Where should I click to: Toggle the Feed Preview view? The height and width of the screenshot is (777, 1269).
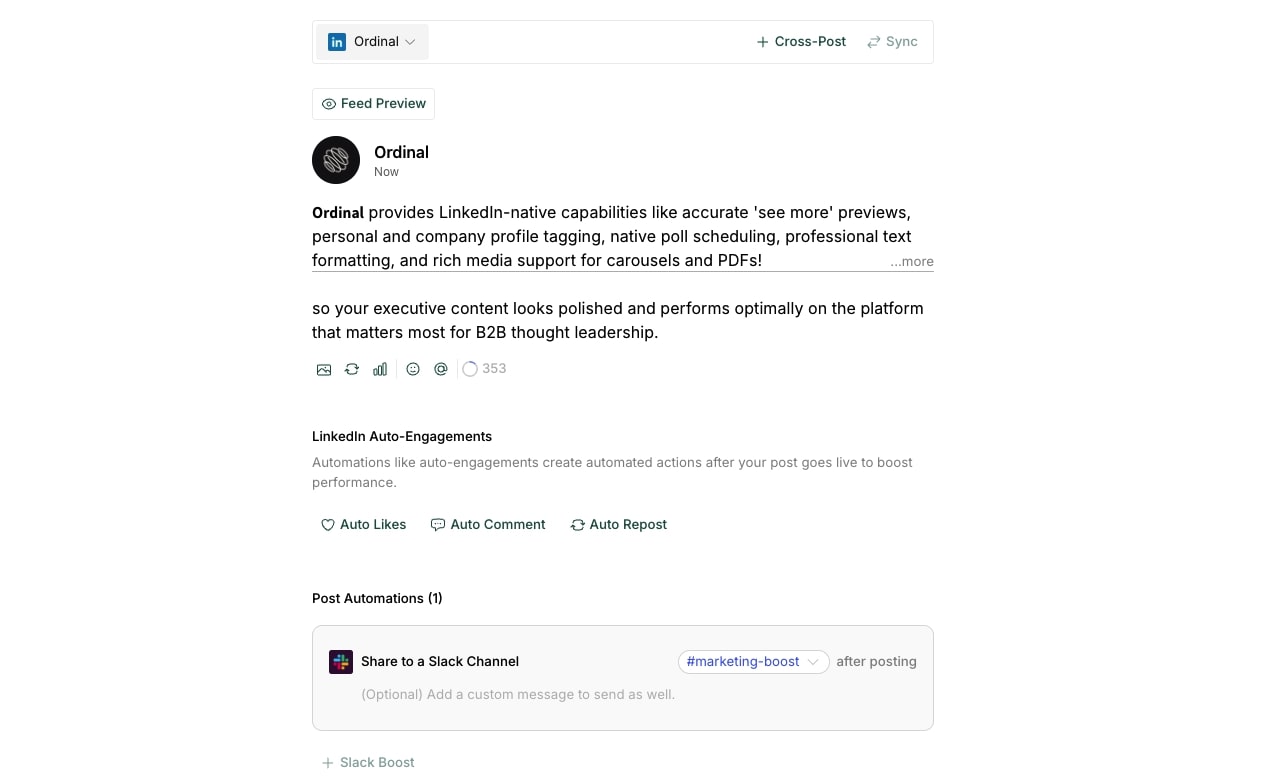[373, 103]
